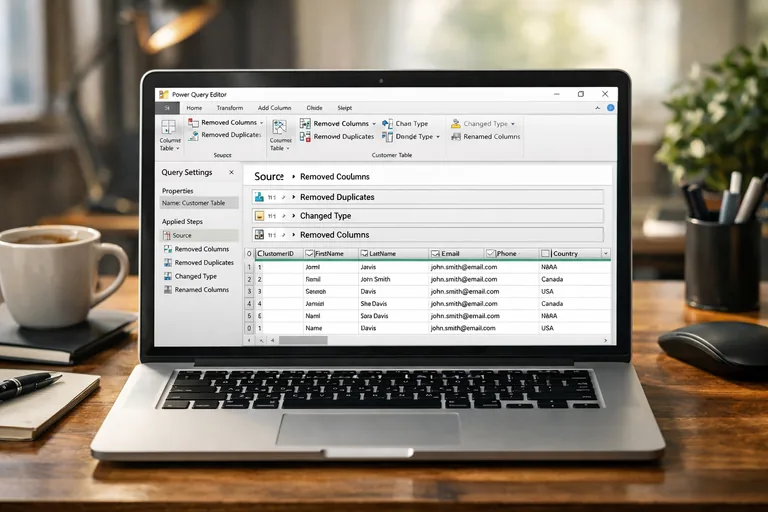Select the Source step in Applied Steps

(x=199, y=235)
